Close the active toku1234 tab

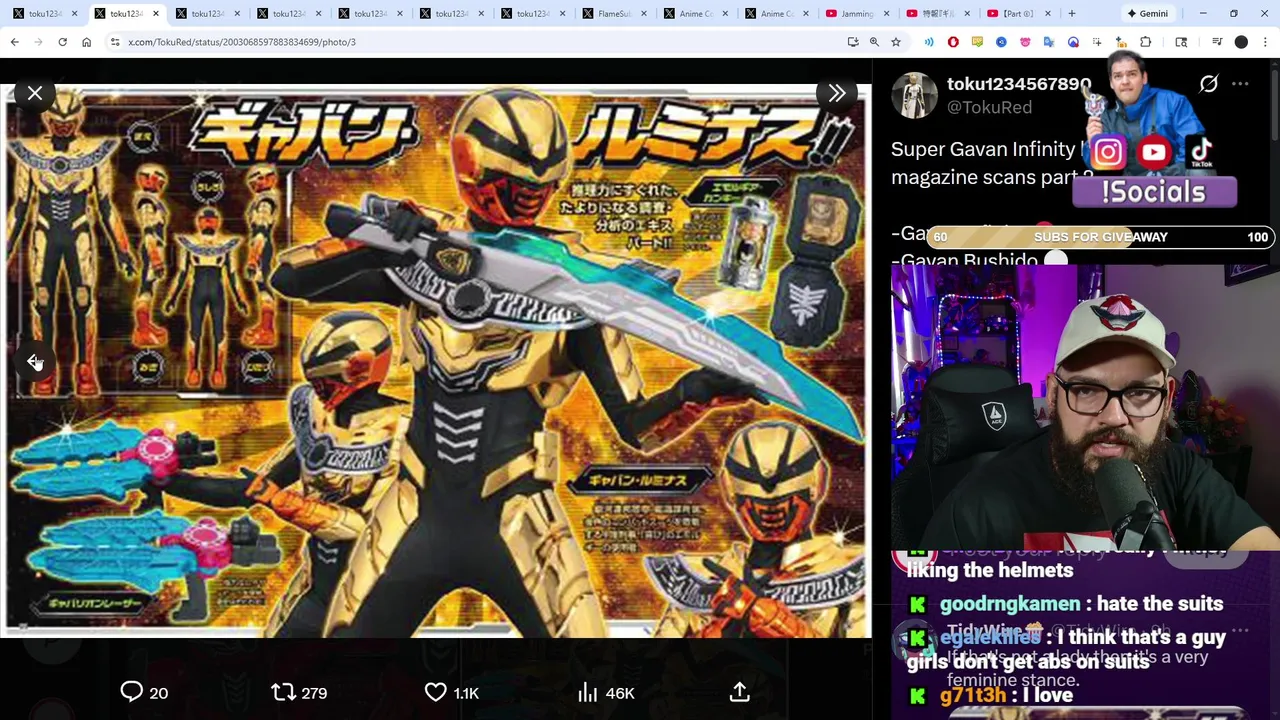155,14
